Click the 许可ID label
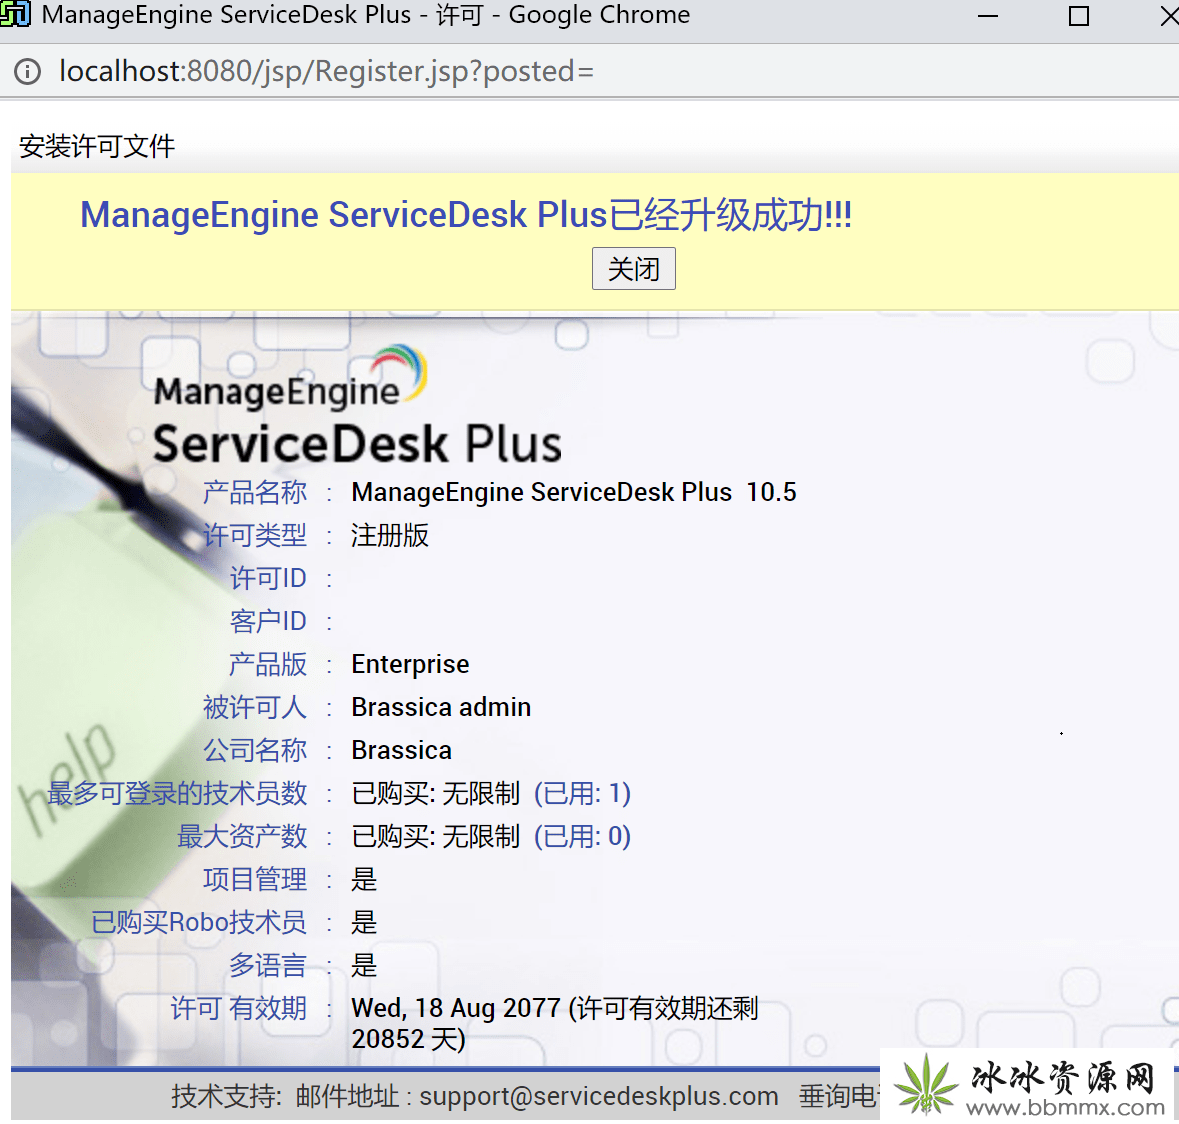 [x=268, y=578]
